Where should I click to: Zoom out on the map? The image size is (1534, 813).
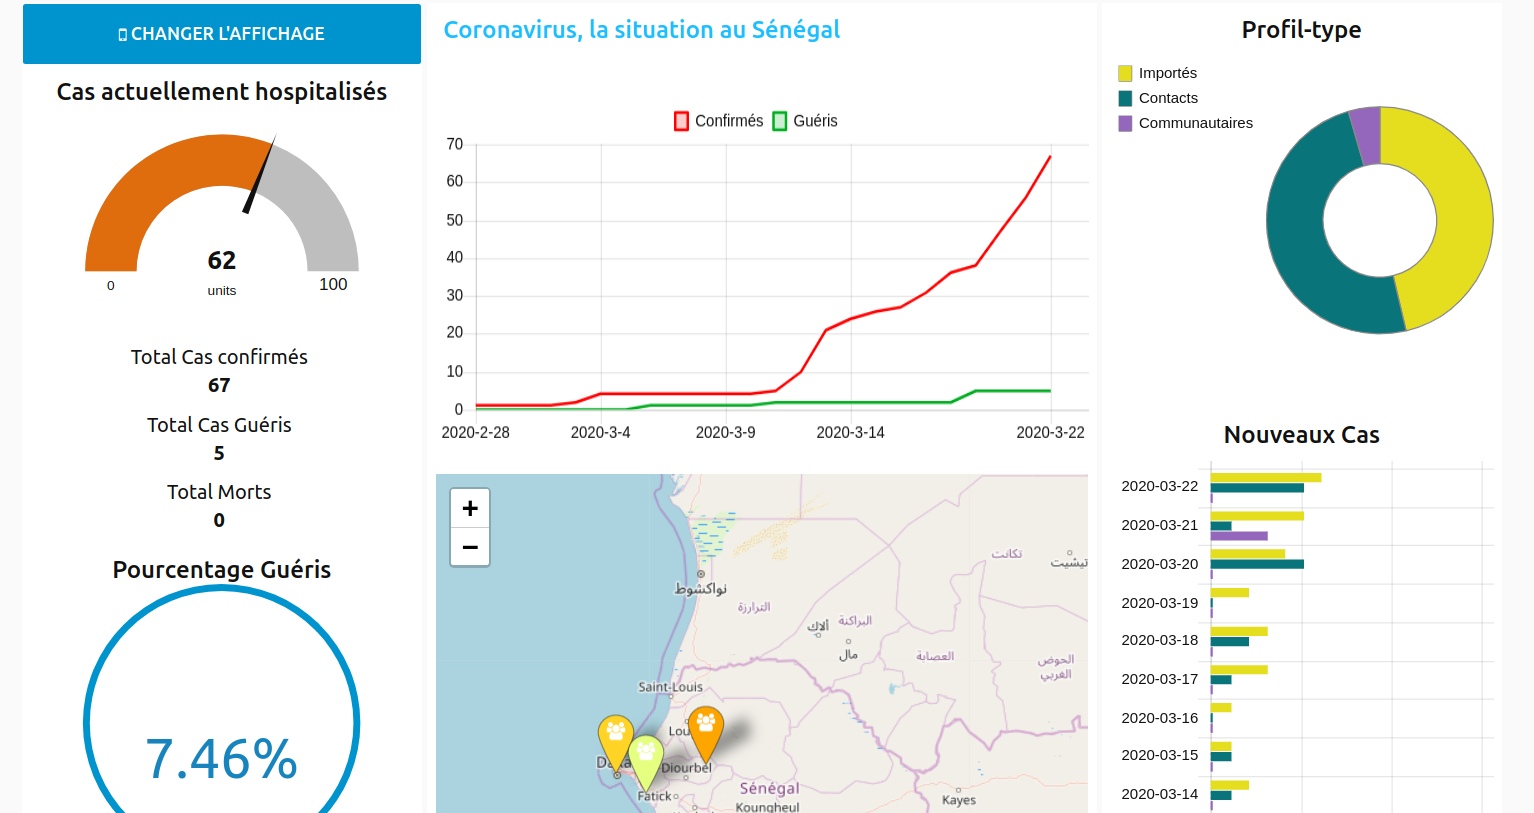470,547
